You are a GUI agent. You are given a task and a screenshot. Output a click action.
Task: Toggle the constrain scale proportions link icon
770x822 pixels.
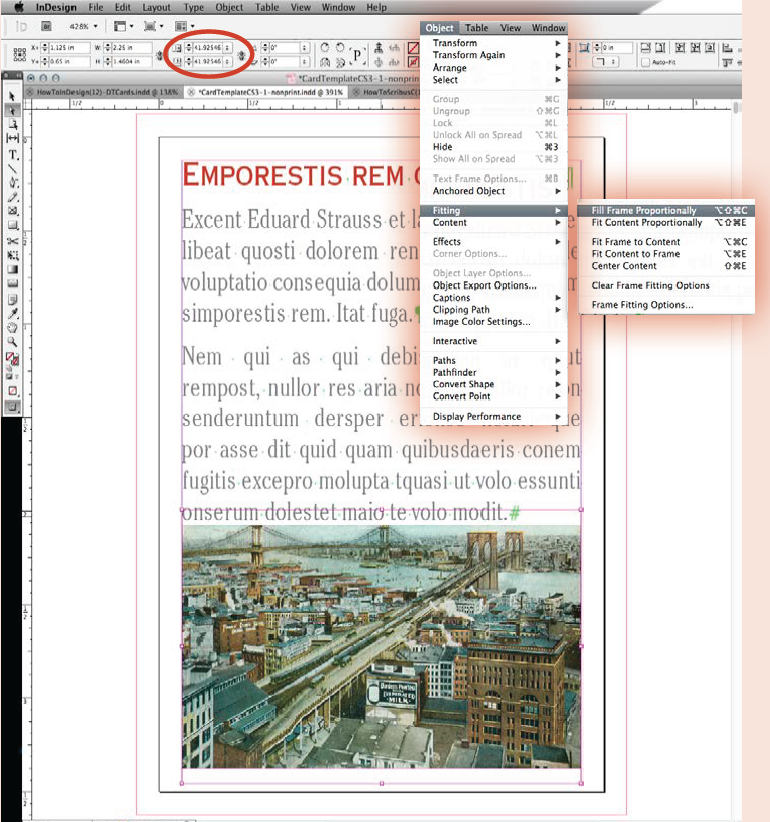click(241, 54)
